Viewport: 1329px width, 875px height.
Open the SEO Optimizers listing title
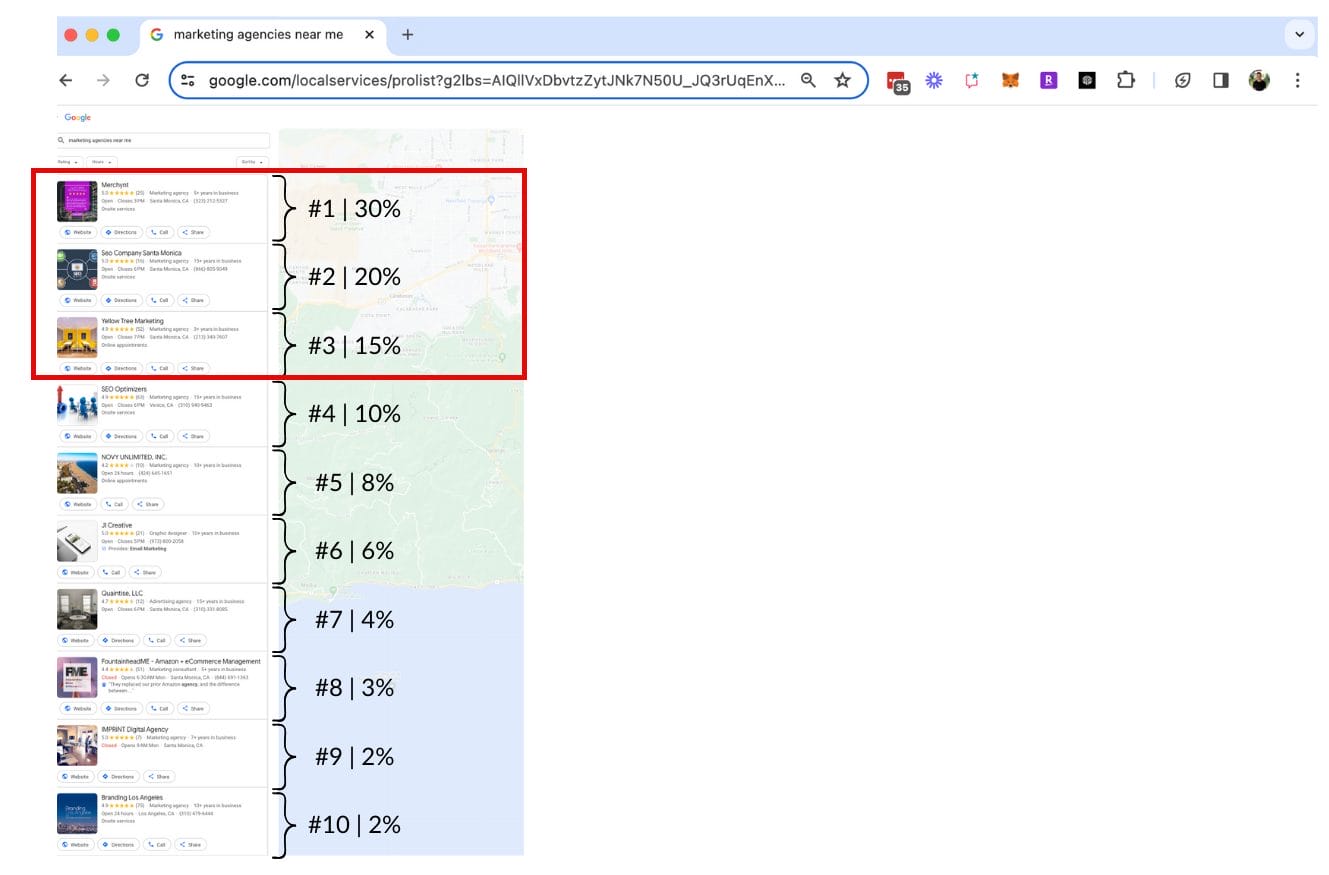tap(124, 389)
